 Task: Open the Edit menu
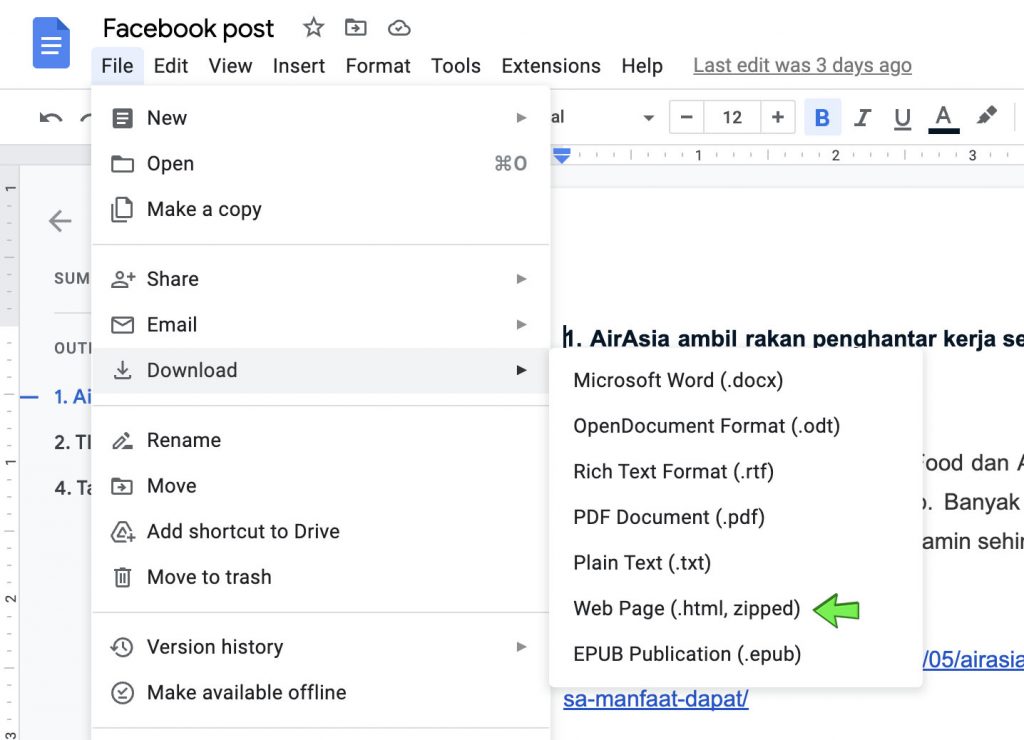coord(171,66)
